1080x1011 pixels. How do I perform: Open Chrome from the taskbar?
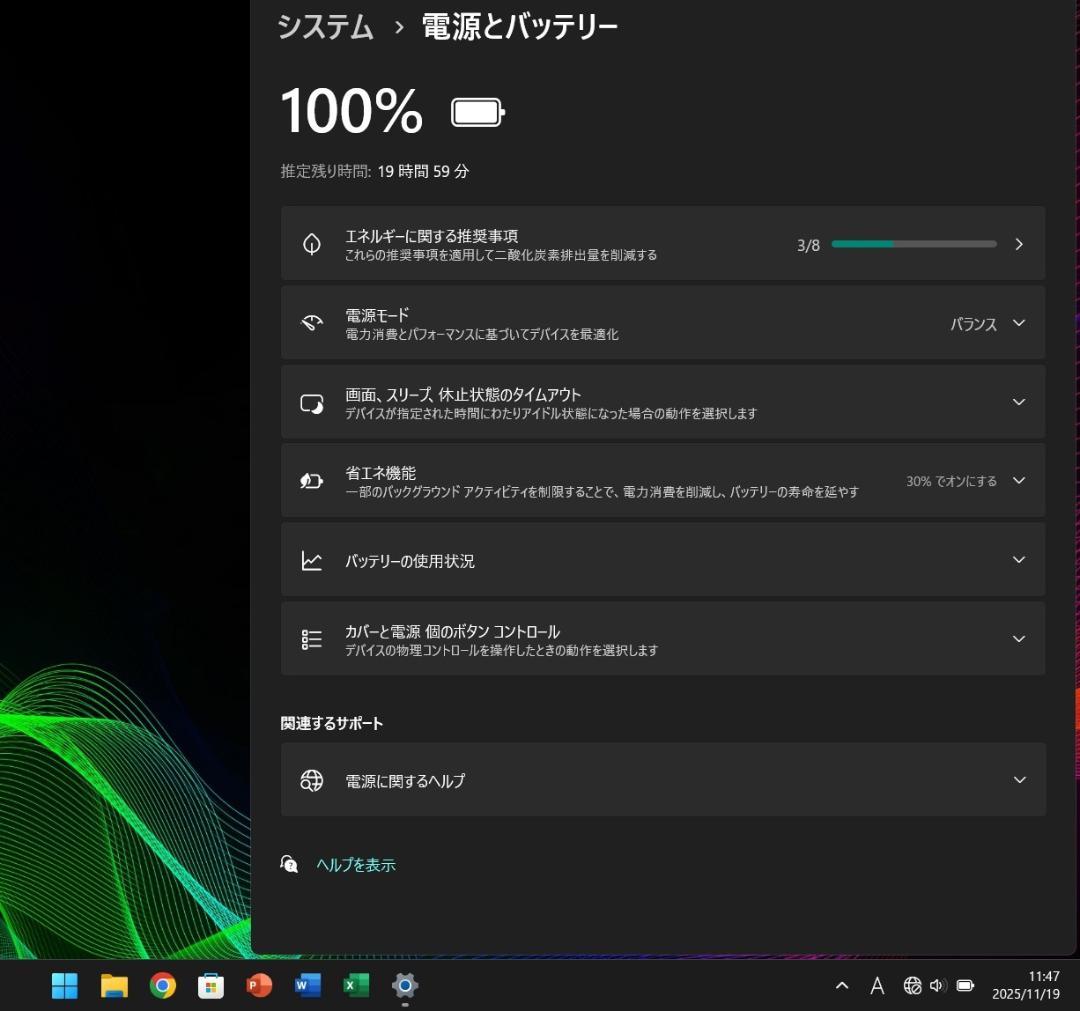tap(161, 986)
